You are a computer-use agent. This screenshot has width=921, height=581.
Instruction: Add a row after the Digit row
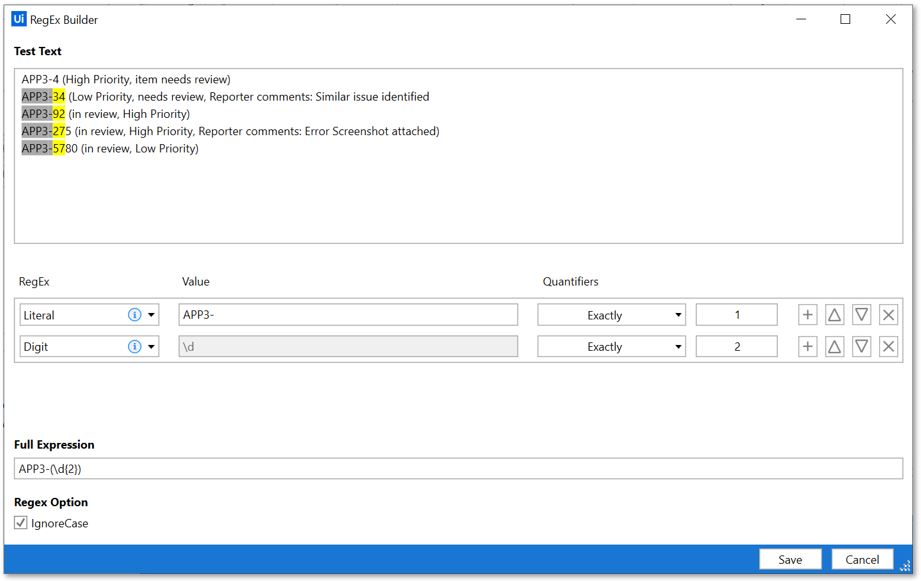click(807, 347)
